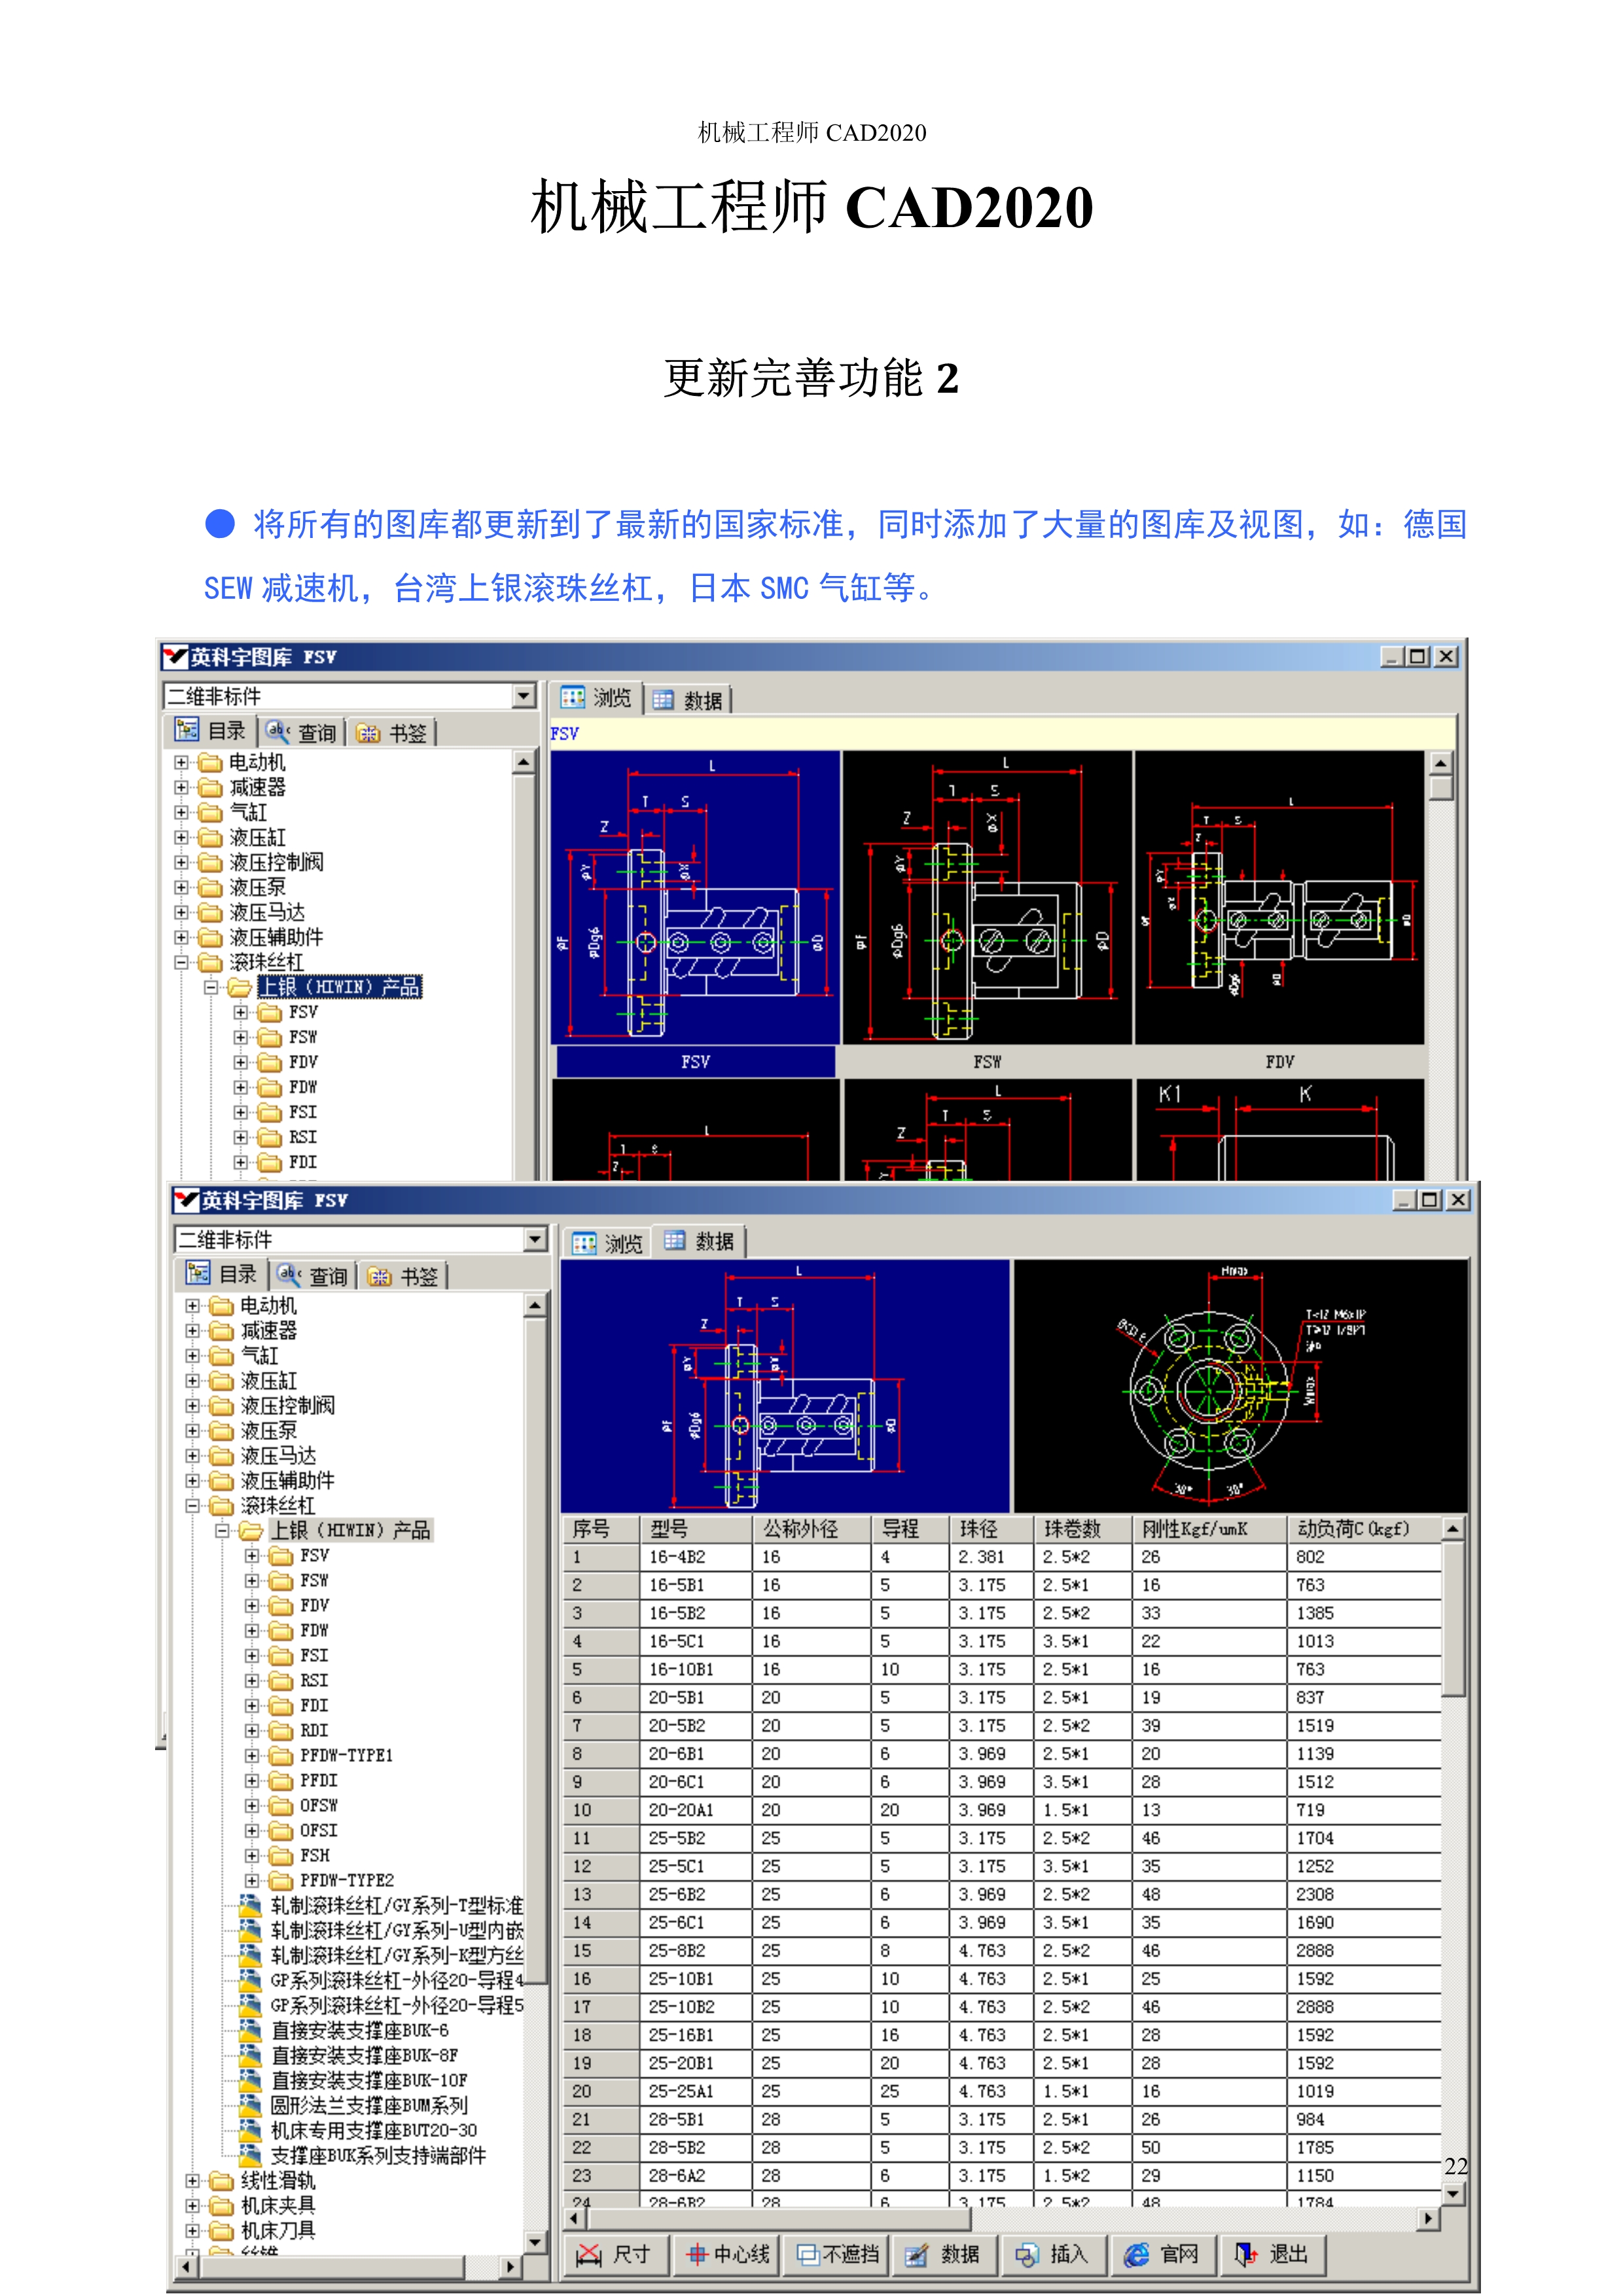Click the 退出 exit button
The width and height of the screenshot is (1623, 2296).
click(1273, 2254)
